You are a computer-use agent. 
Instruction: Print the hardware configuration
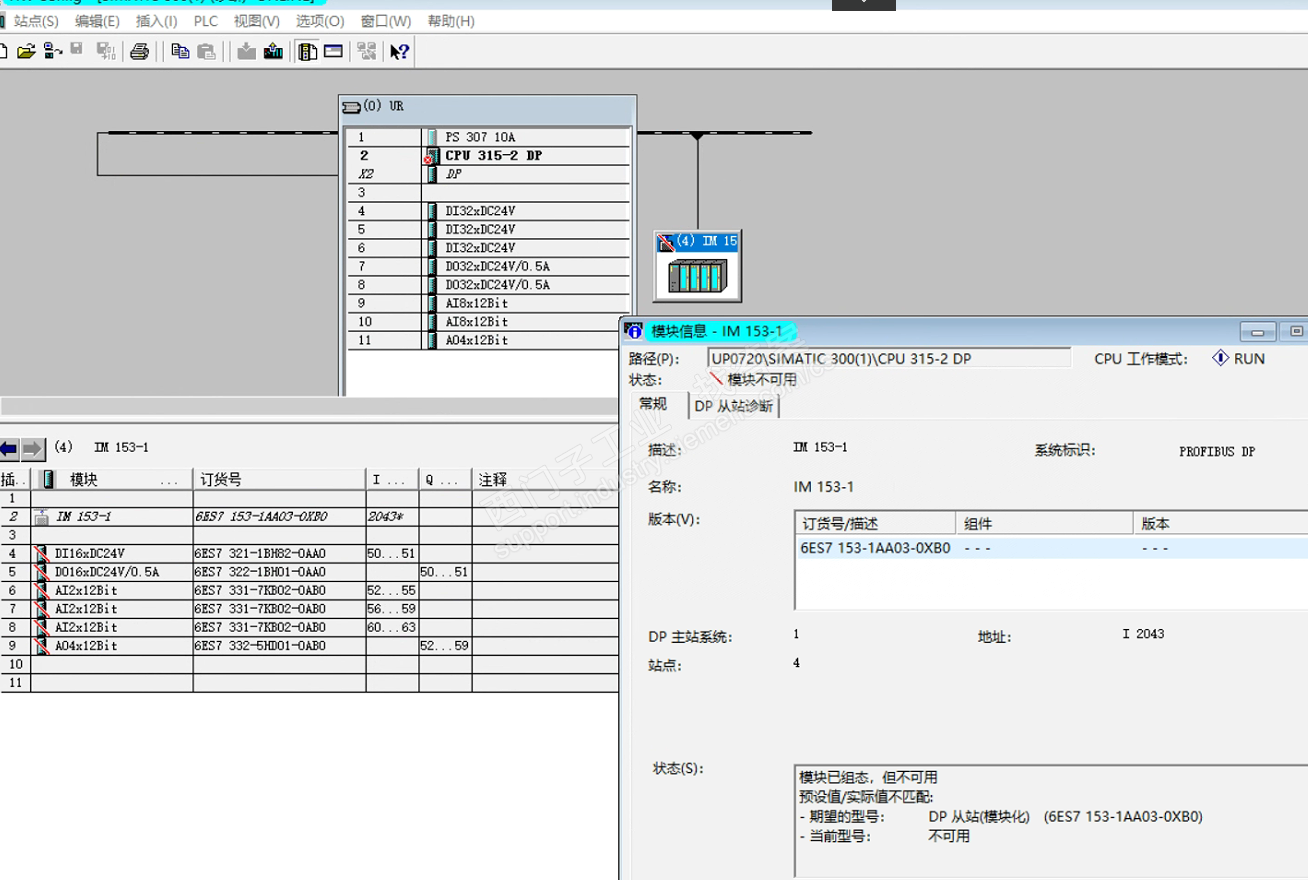[139, 51]
